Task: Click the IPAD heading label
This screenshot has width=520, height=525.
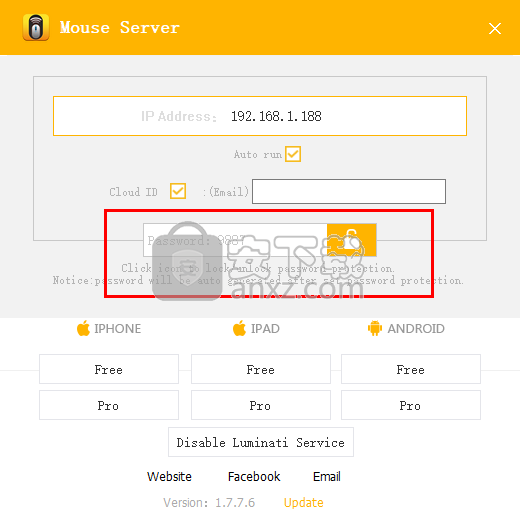Action: coord(265,329)
